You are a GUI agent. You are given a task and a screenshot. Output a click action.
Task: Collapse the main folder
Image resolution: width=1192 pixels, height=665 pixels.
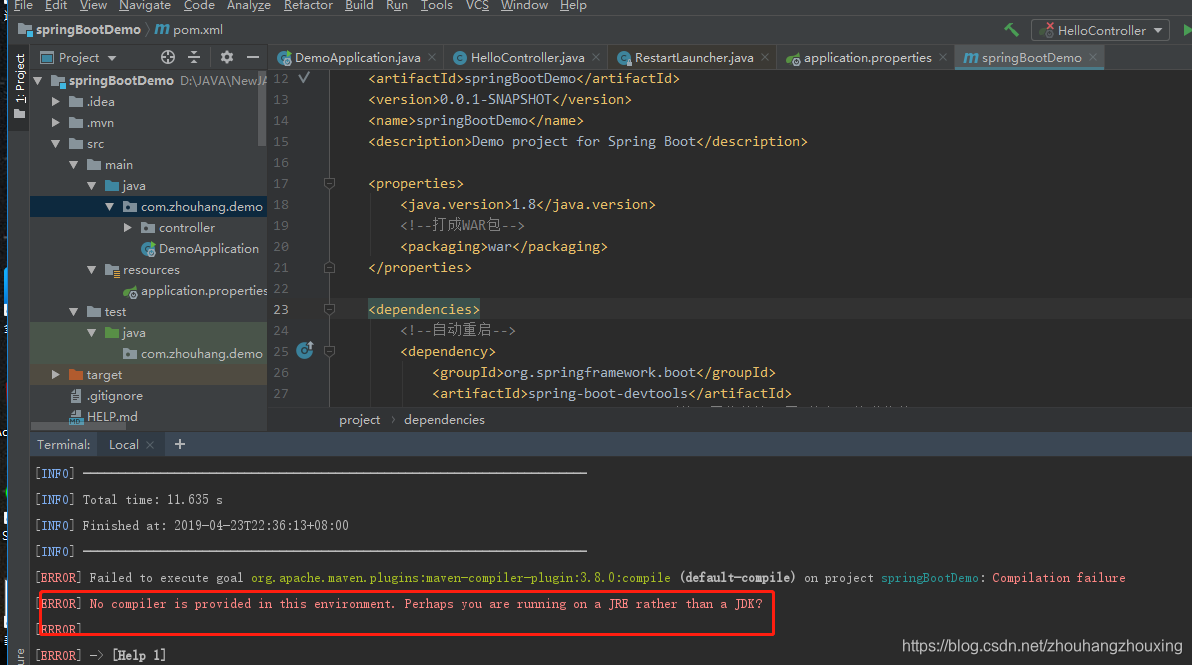pyautogui.click(x=74, y=165)
